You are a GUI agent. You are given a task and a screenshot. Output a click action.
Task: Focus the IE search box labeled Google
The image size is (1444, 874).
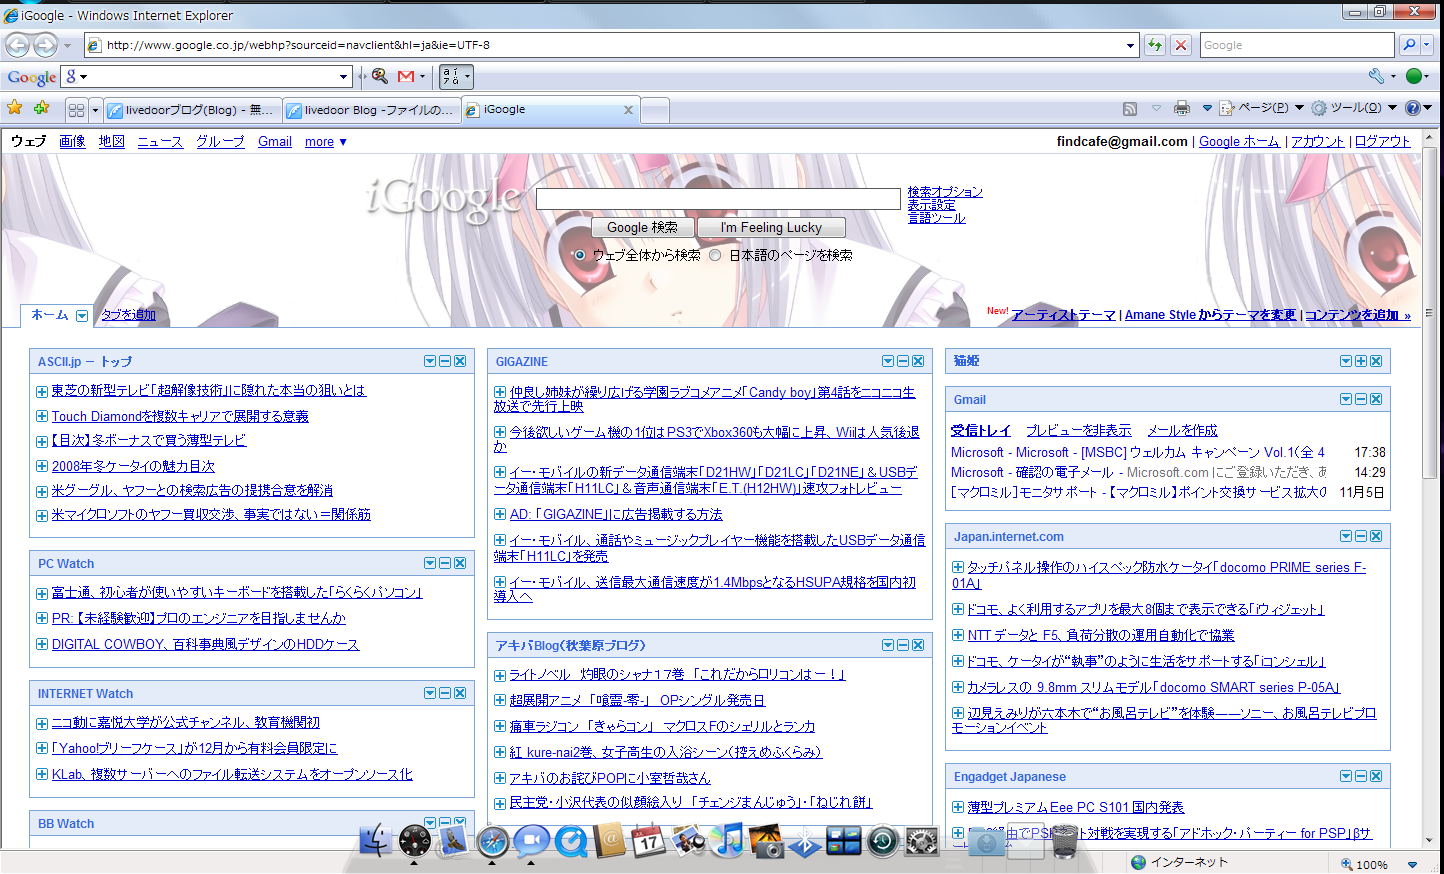(x=1296, y=45)
